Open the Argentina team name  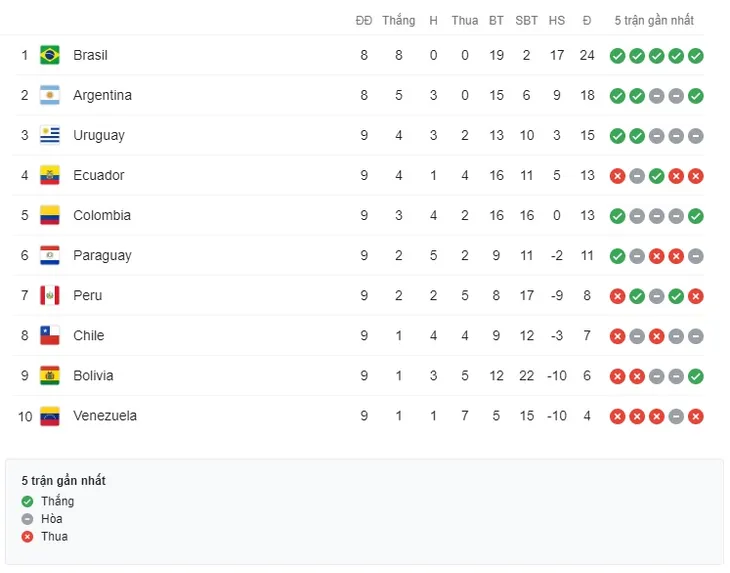point(102,95)
